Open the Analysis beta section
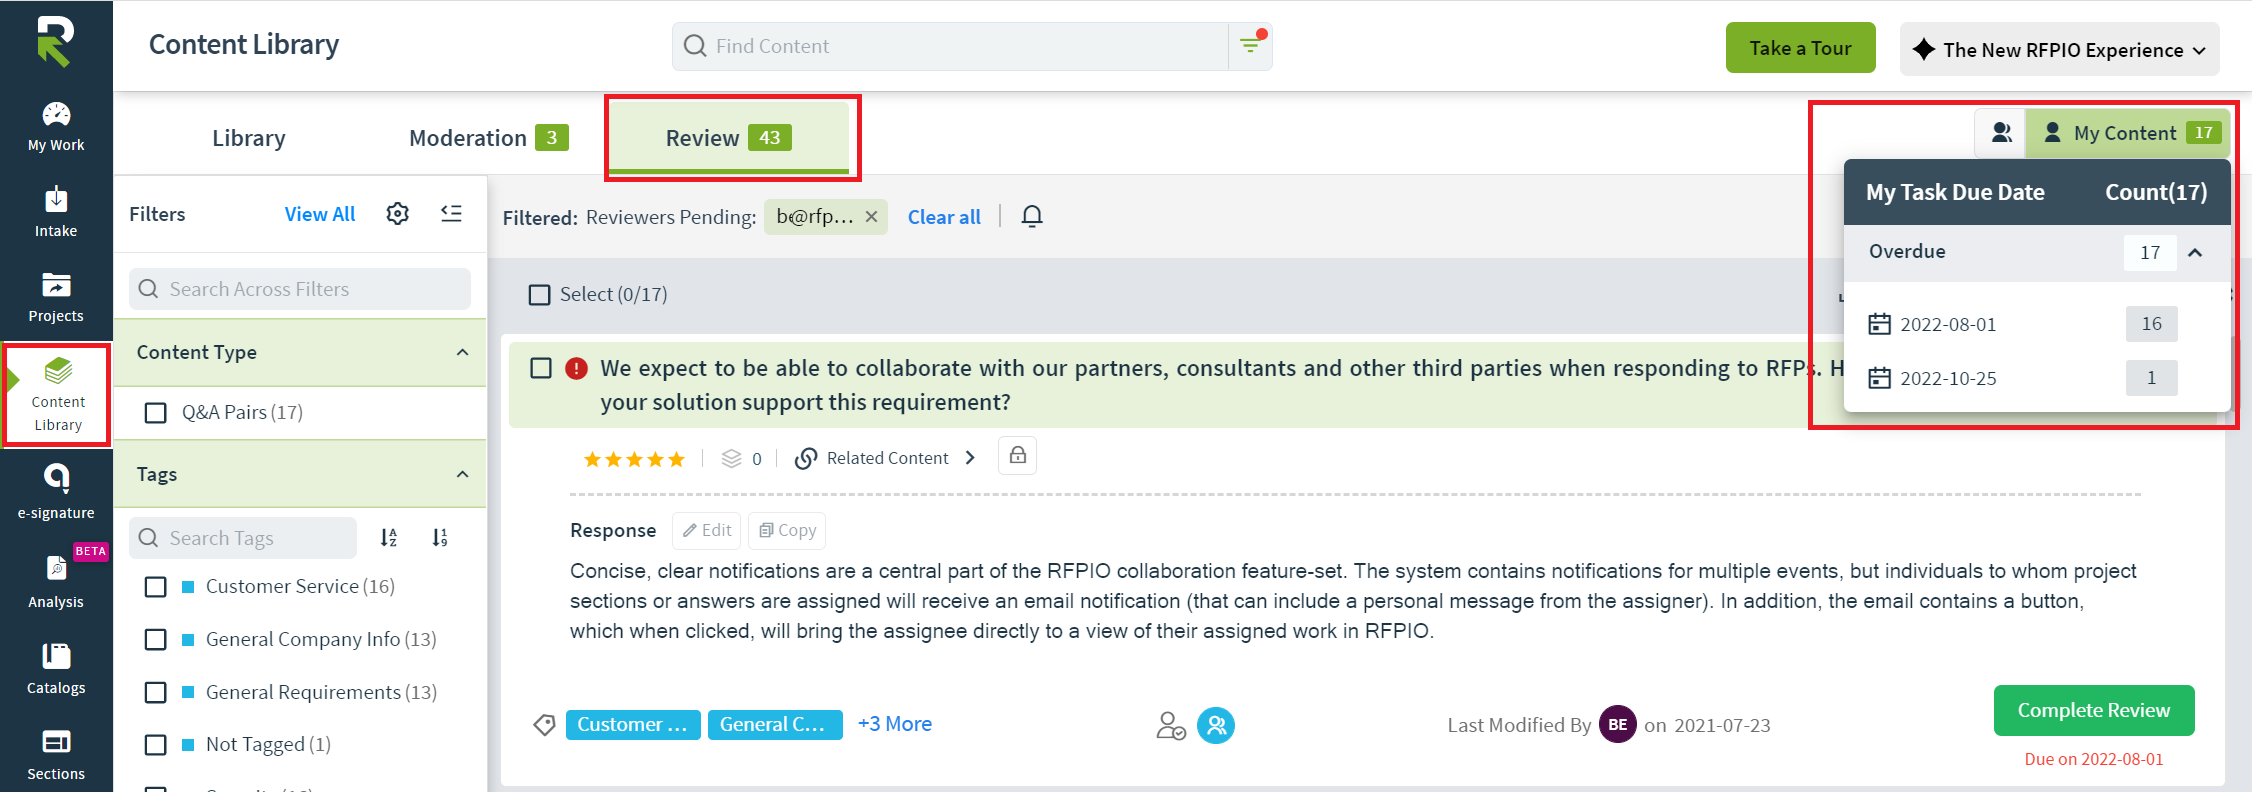This screenshot has height=792, width=2252. (56, 580)
